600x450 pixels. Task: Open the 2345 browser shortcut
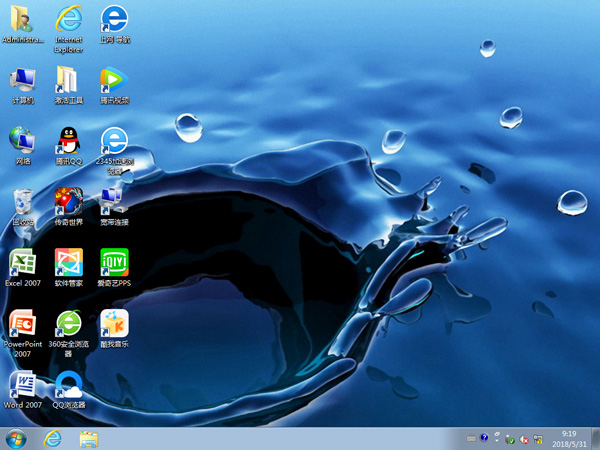[x=114, y=140]
